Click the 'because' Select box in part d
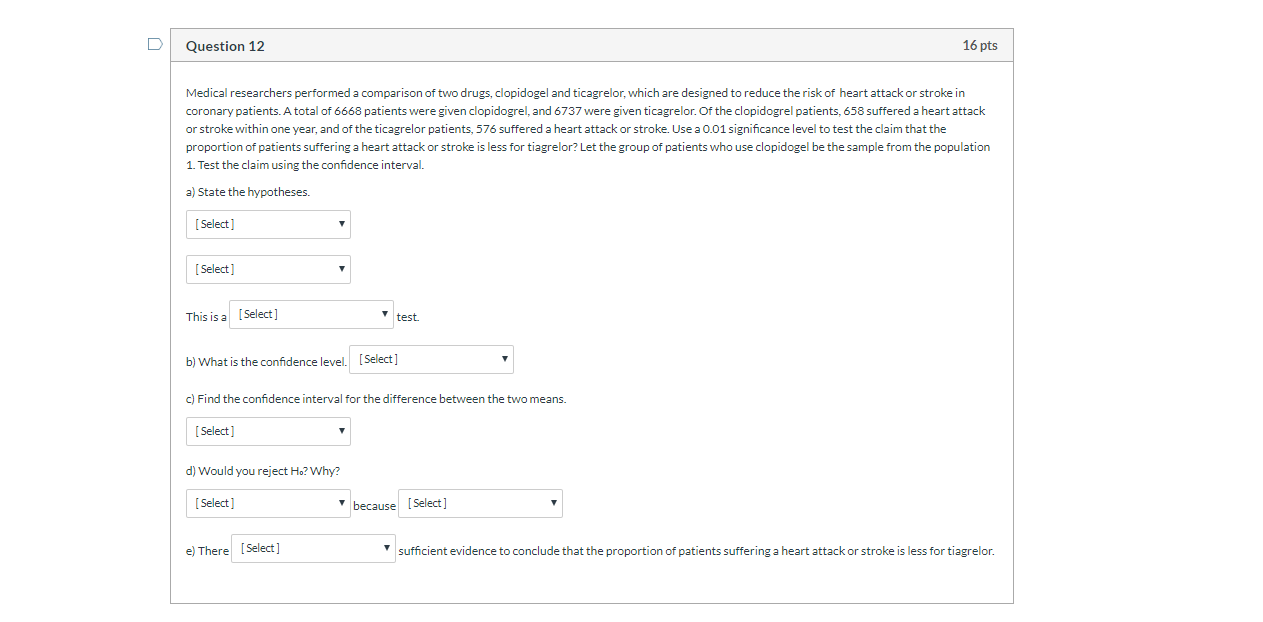Screen dimensions: 1263x622 pos(480,503)
